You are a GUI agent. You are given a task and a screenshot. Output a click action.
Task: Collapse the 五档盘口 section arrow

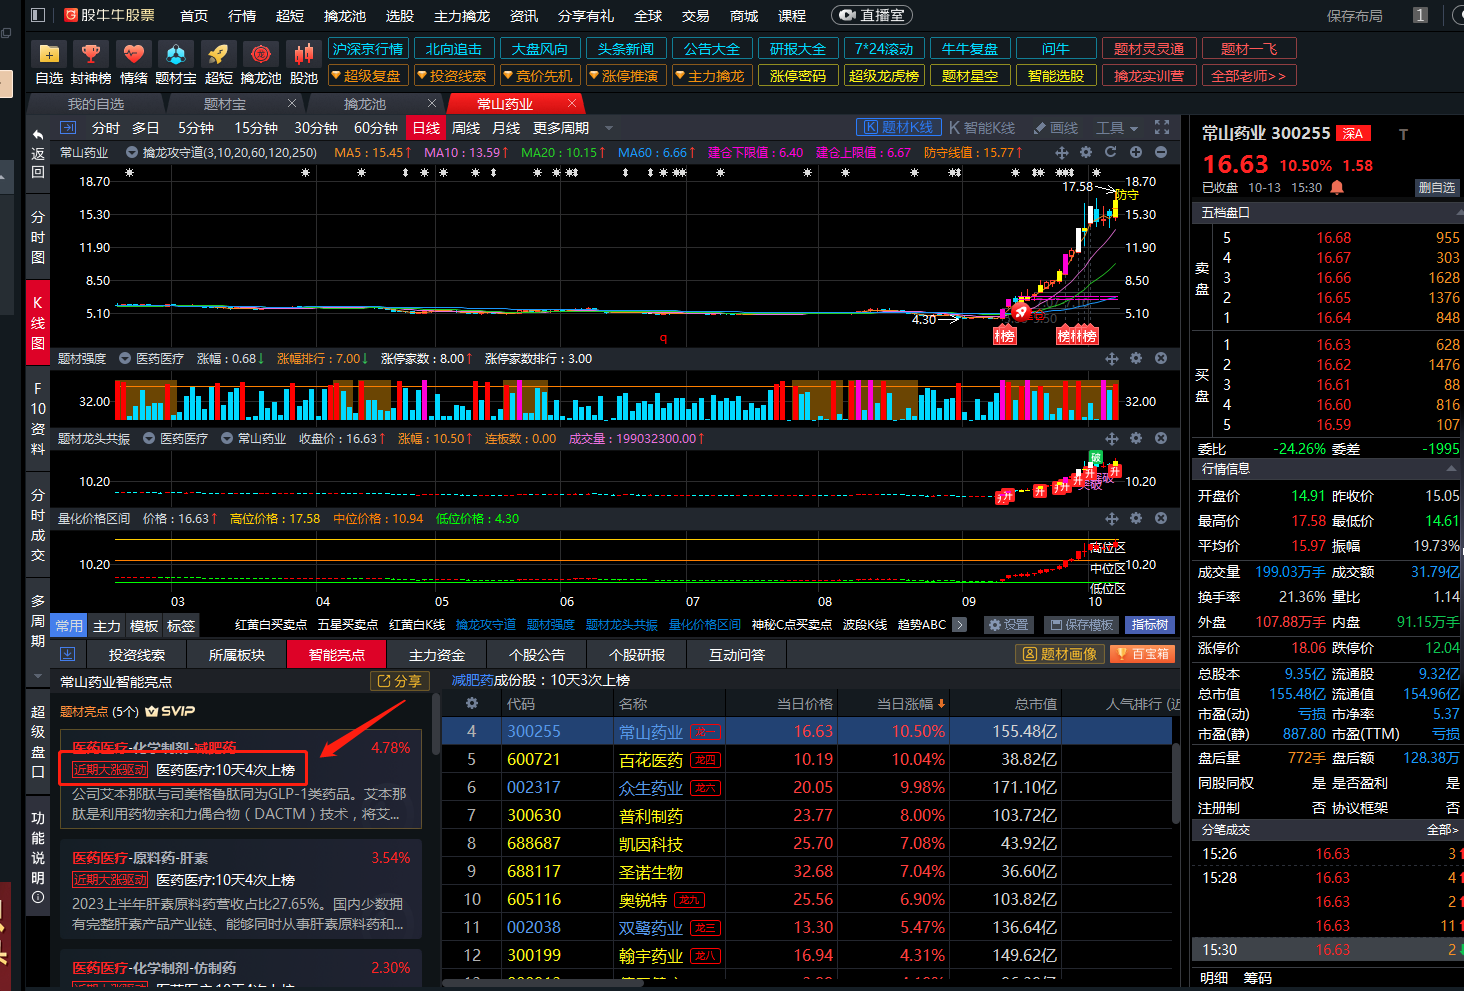pyautogui.click(x=1459, y=212)
